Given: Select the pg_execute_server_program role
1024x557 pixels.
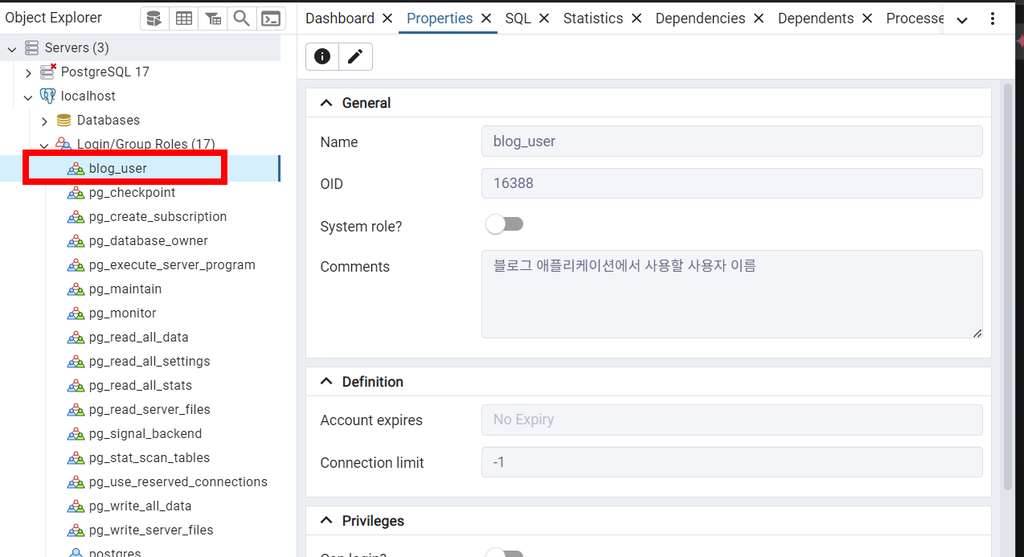Looking at the screenshot, I should point(172,265).
